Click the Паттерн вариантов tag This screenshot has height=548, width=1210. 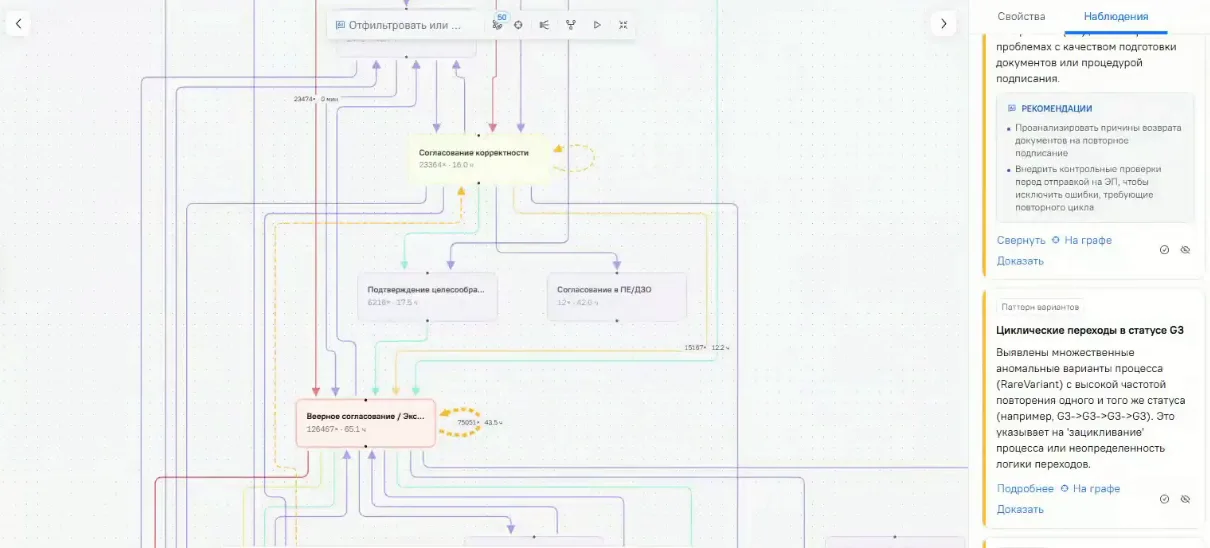point(1038,307)
